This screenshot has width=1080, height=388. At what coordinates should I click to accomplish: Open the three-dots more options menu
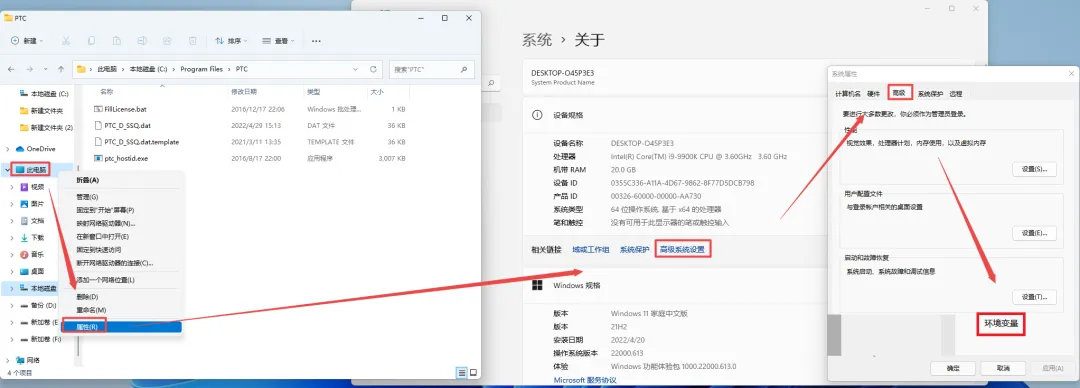(x=316, y=41)
